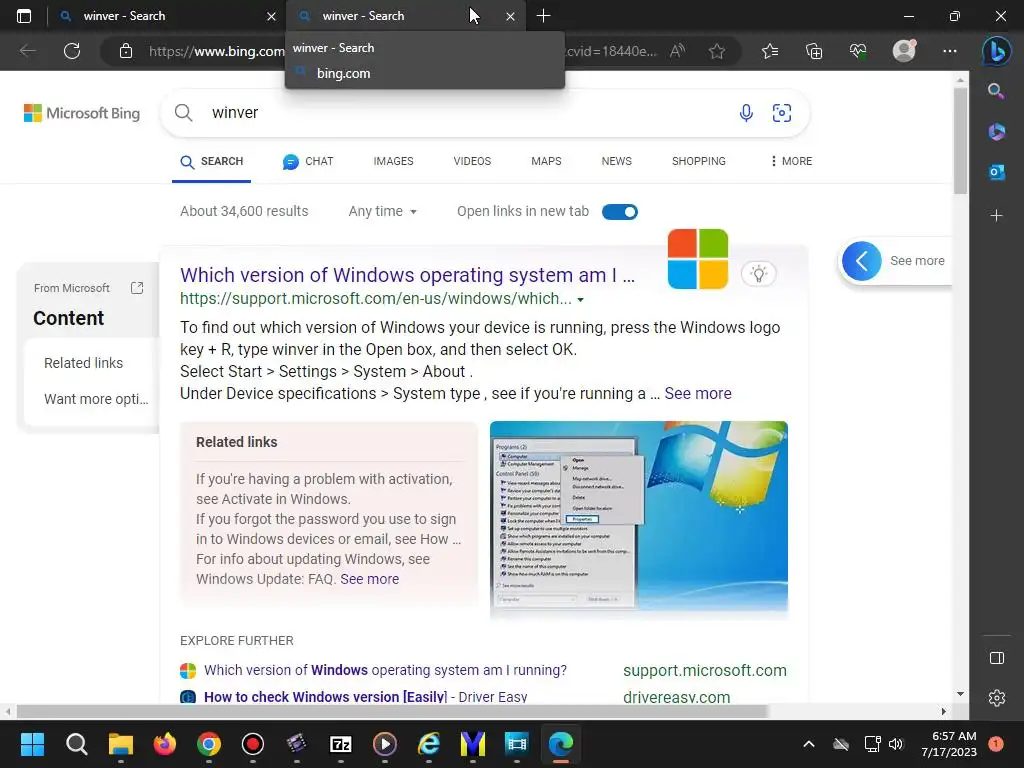Launch Google Chrome from taskbar
Viewport: 1024px width, 768px height.
pyautogui.click(x=209, y=744)
